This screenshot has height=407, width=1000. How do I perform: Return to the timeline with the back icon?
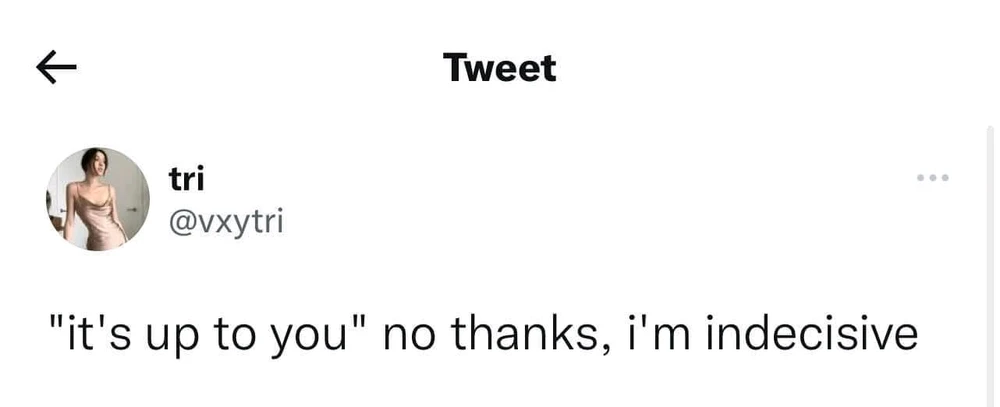point(57,68)
